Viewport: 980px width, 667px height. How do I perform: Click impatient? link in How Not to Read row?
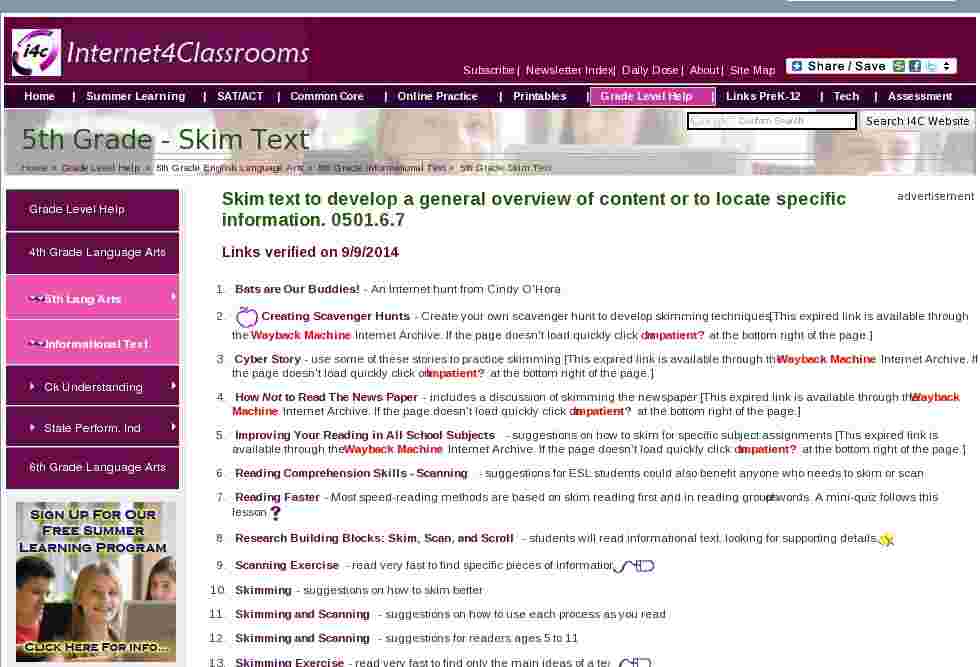point(600,411)
